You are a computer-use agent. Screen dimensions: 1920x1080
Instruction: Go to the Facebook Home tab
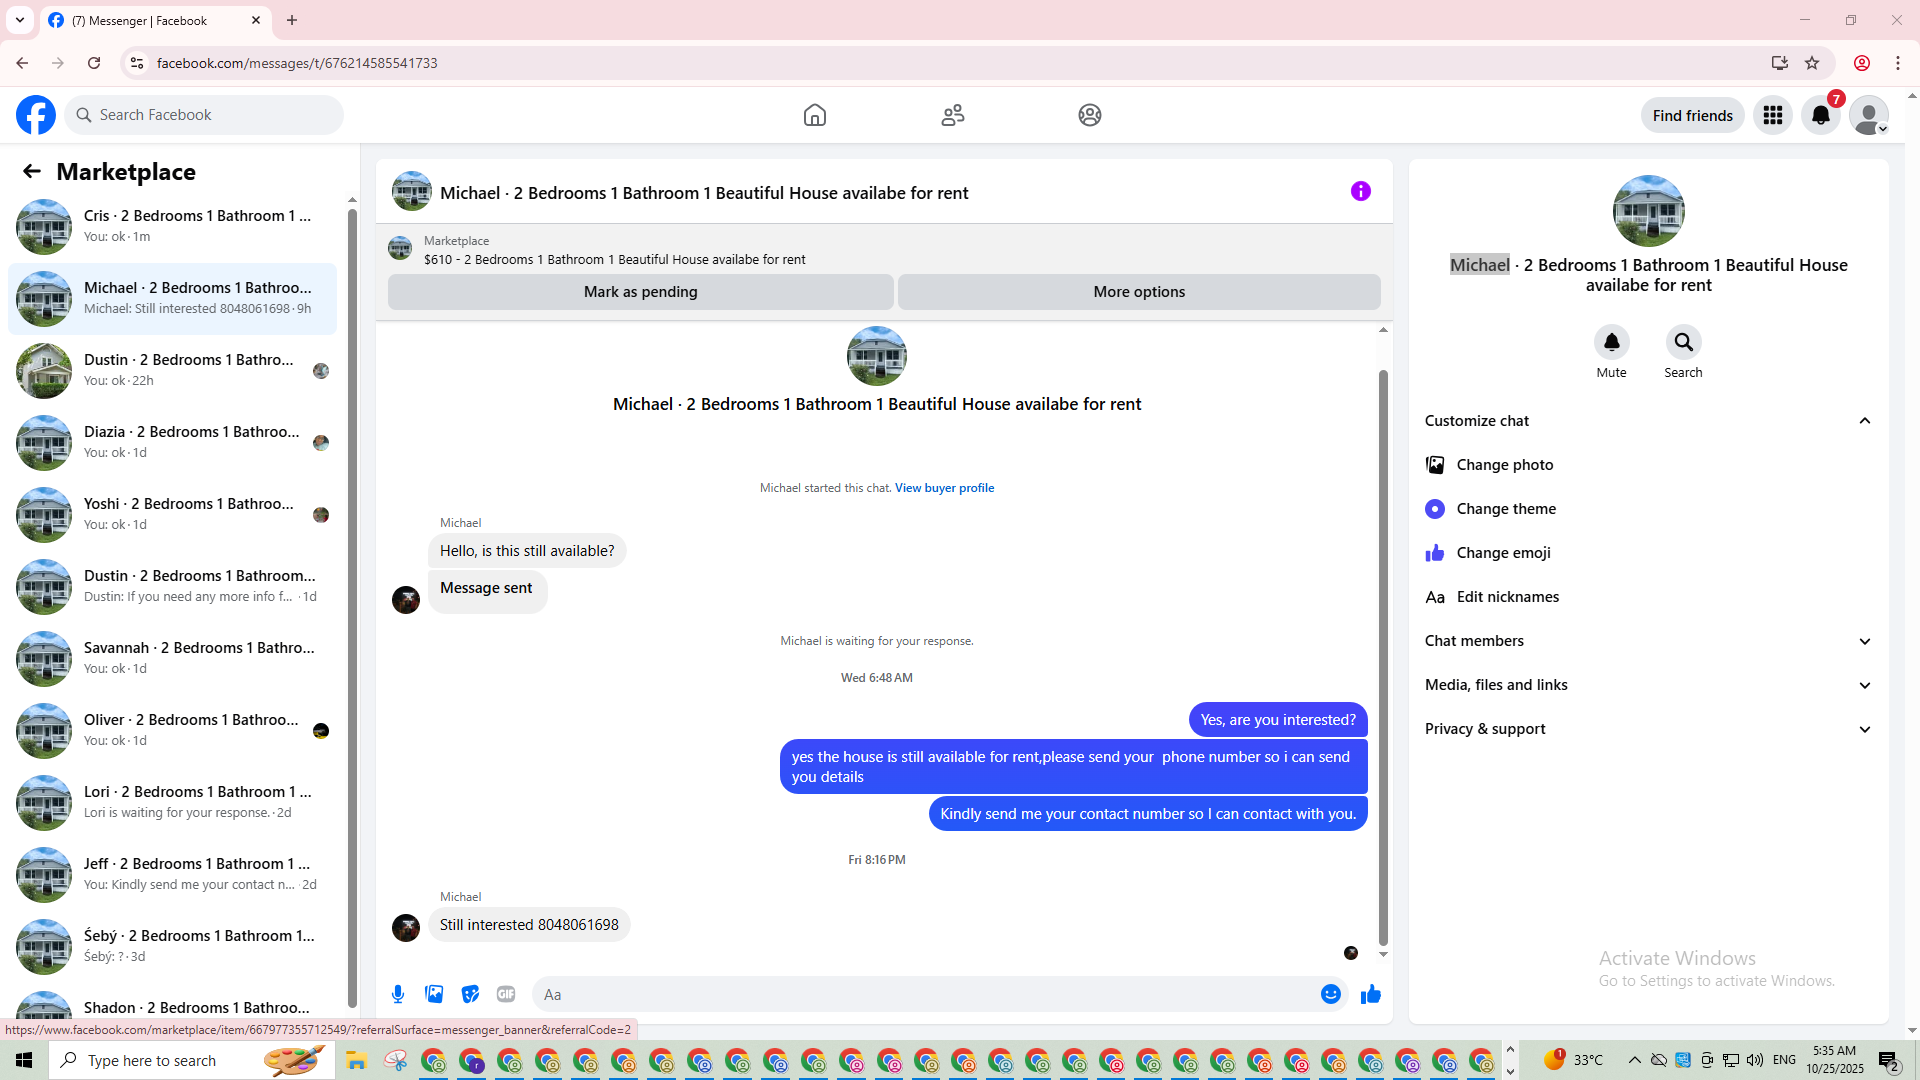[814, 115]
